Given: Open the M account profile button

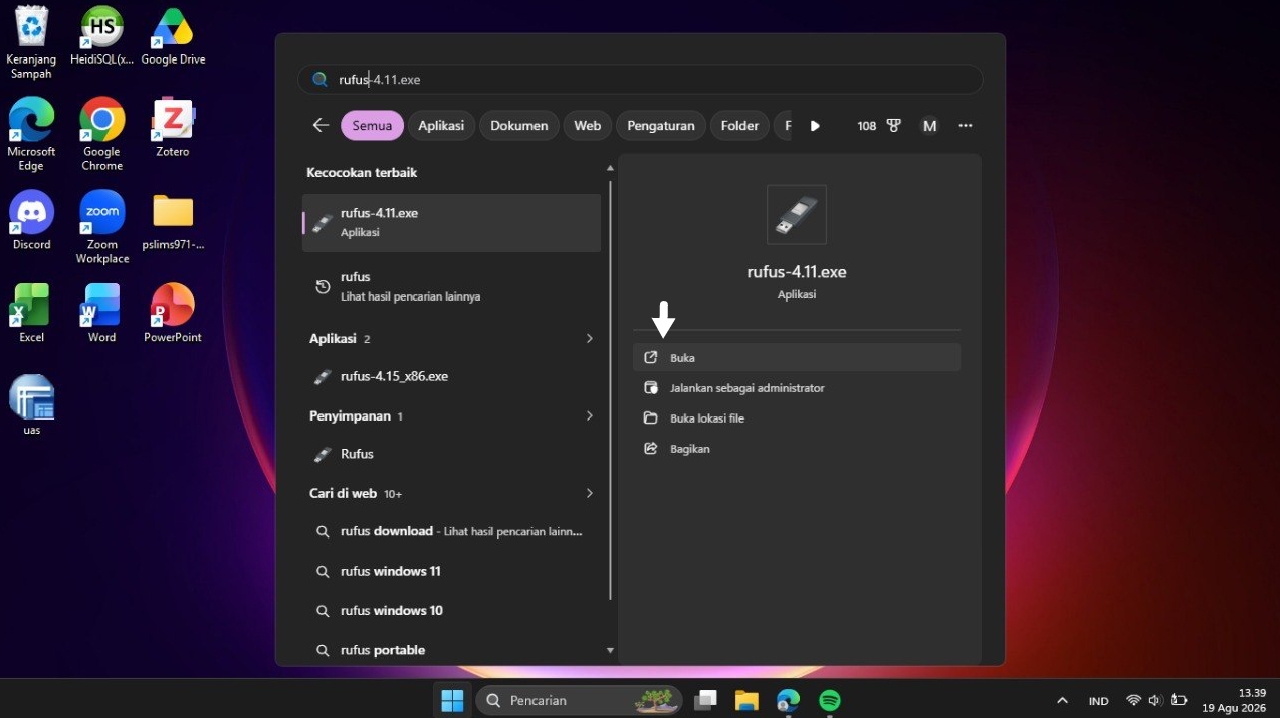Looking at the screenshot, I should (x=930, y=126).
